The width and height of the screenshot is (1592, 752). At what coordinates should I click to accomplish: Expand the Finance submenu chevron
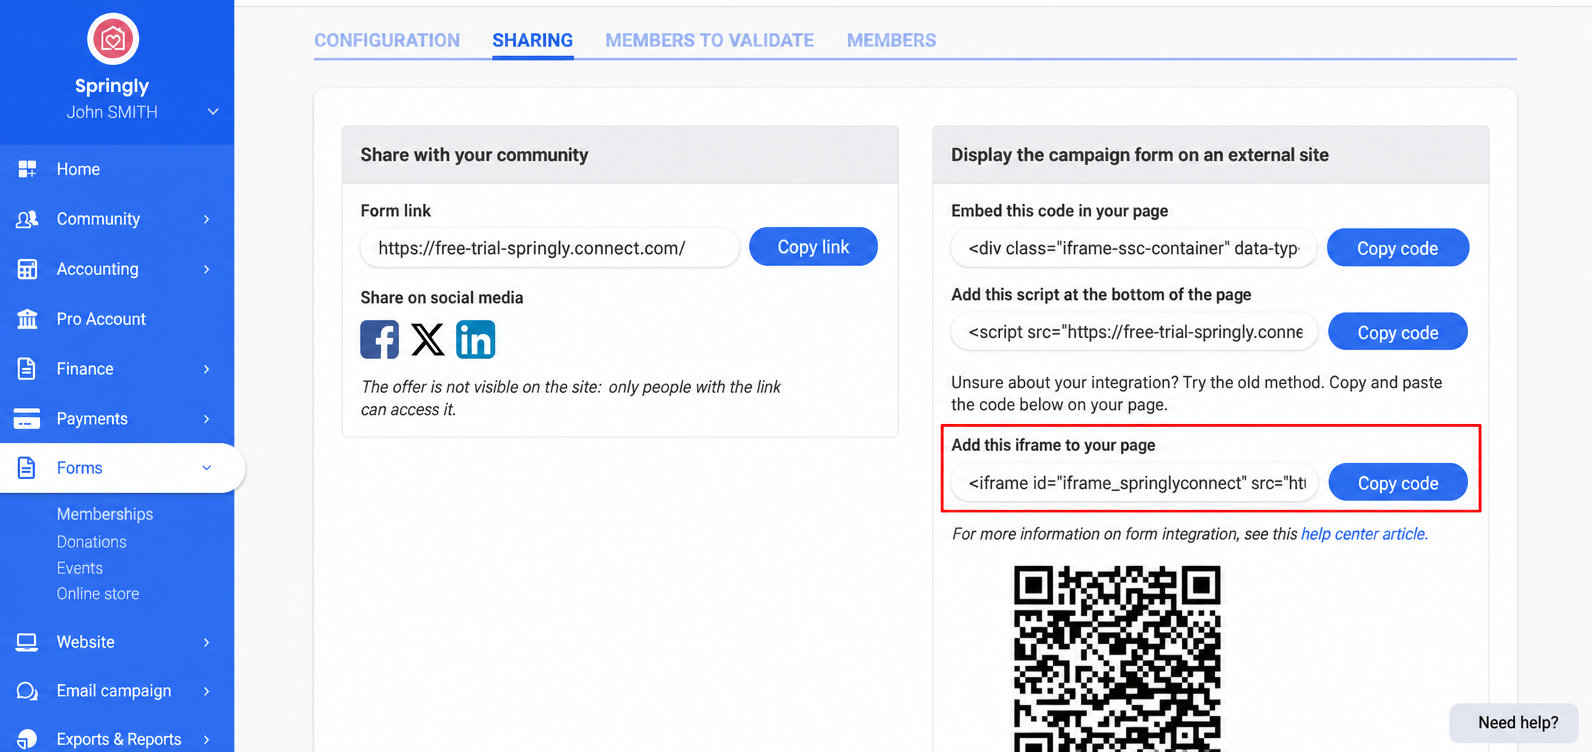click(207, 369)
